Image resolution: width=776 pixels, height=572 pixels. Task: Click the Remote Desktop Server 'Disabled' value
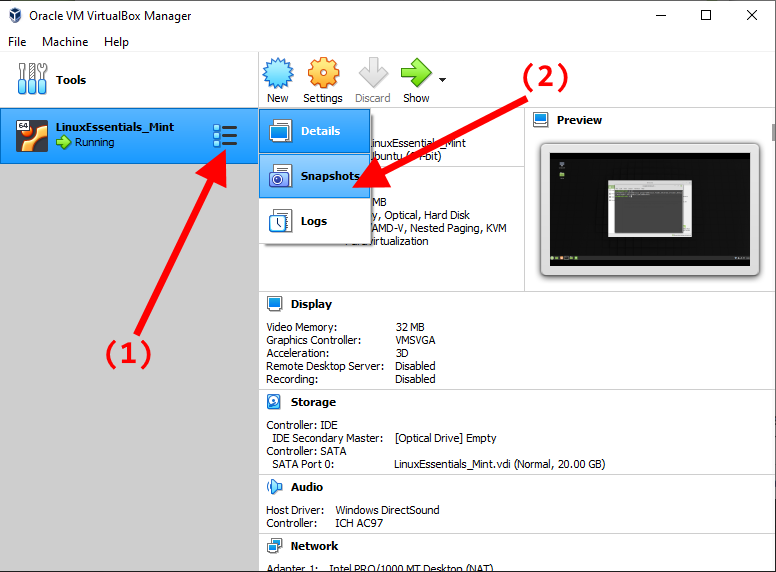point(415,366)
